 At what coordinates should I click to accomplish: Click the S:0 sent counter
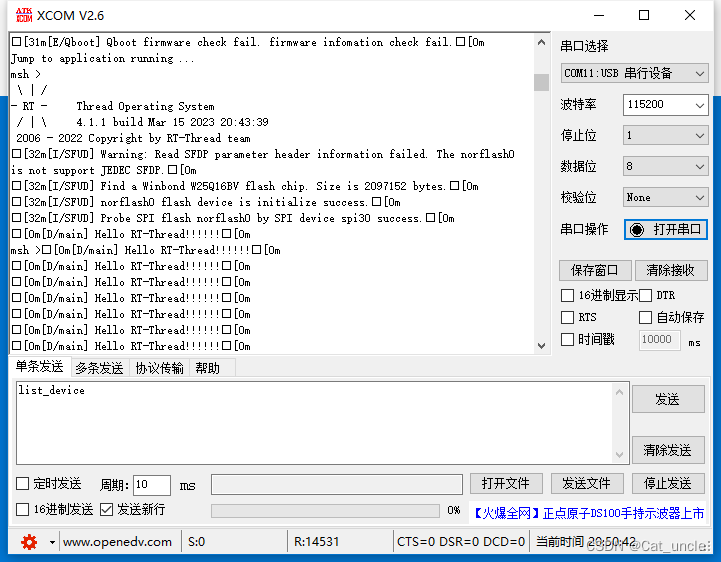(x=196, y=542)
